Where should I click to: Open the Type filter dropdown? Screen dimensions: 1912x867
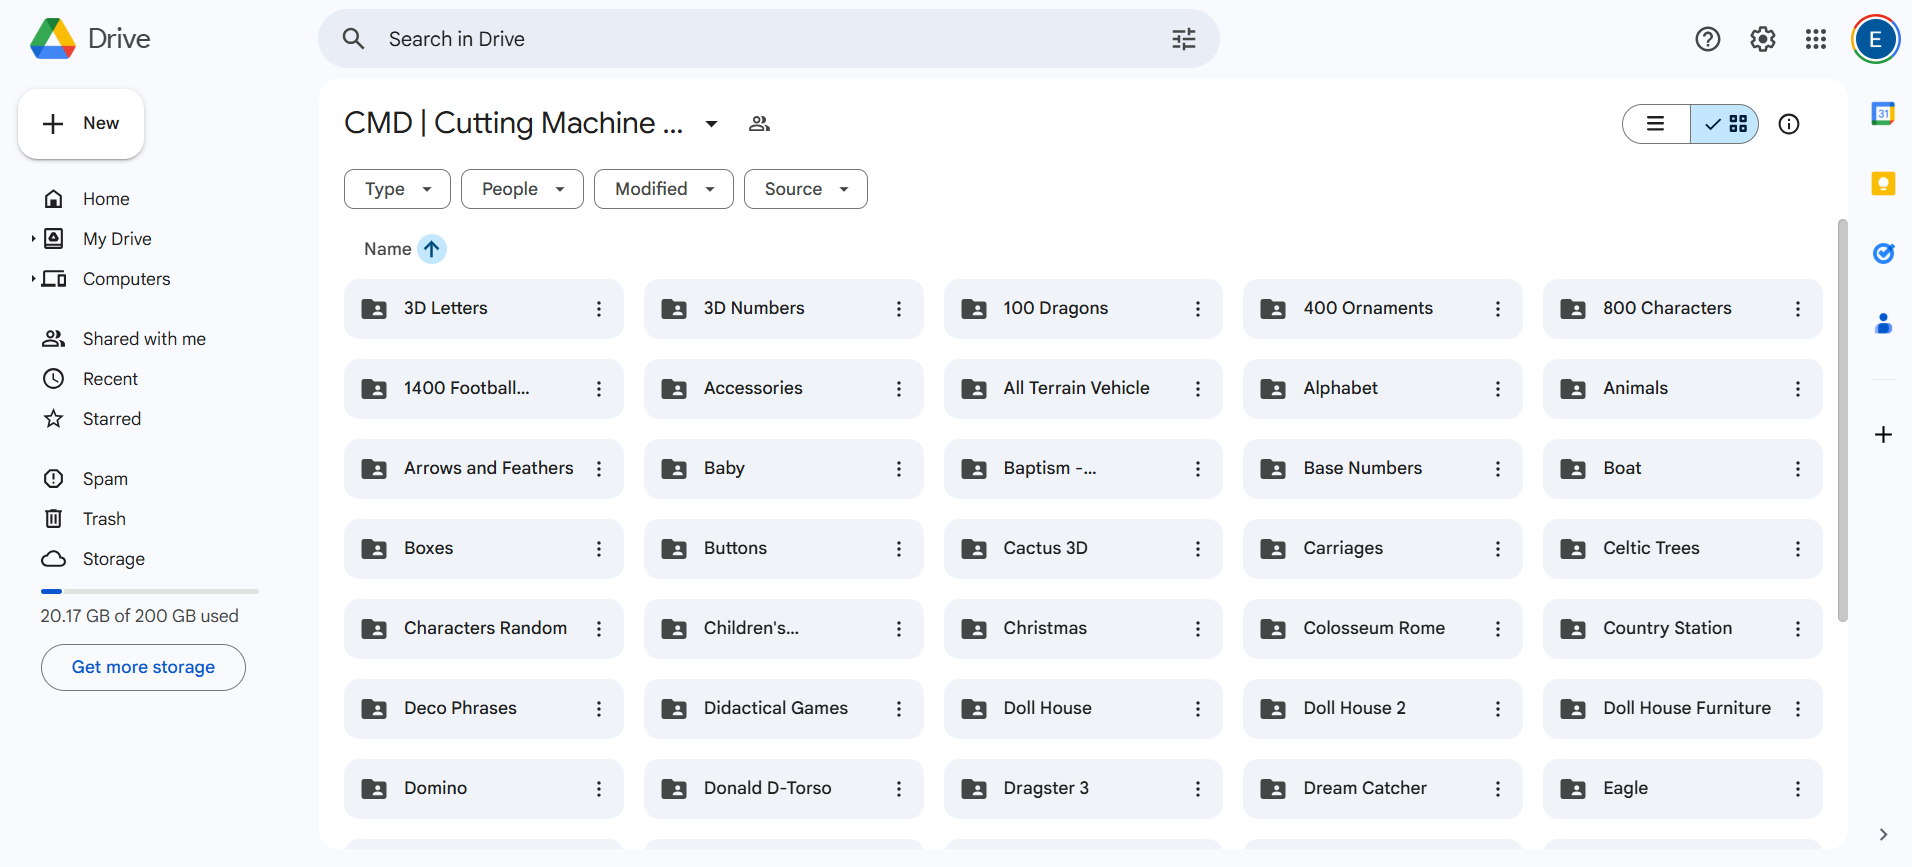(x=397, y=189)
